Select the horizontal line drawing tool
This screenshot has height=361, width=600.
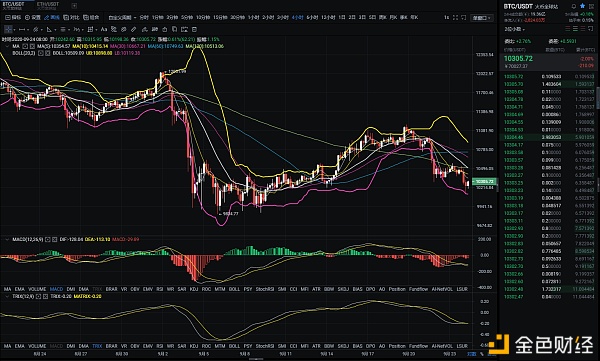pos(22,29)
